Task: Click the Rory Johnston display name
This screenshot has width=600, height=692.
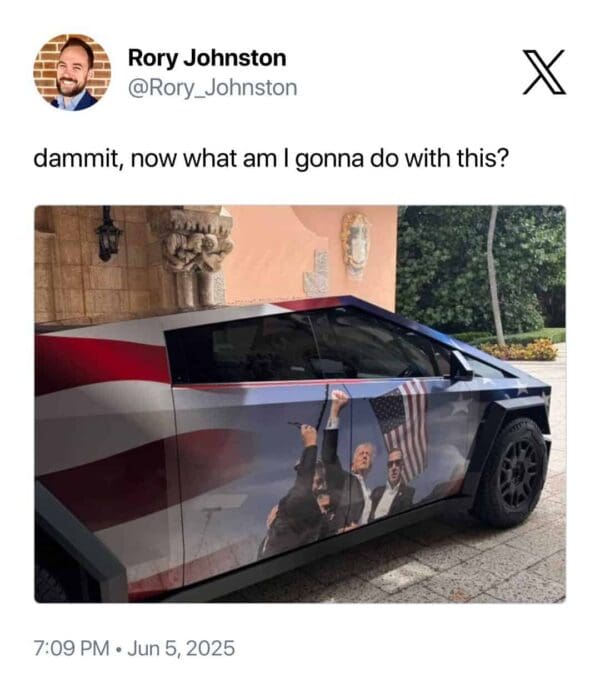Action: click(207, 58)
